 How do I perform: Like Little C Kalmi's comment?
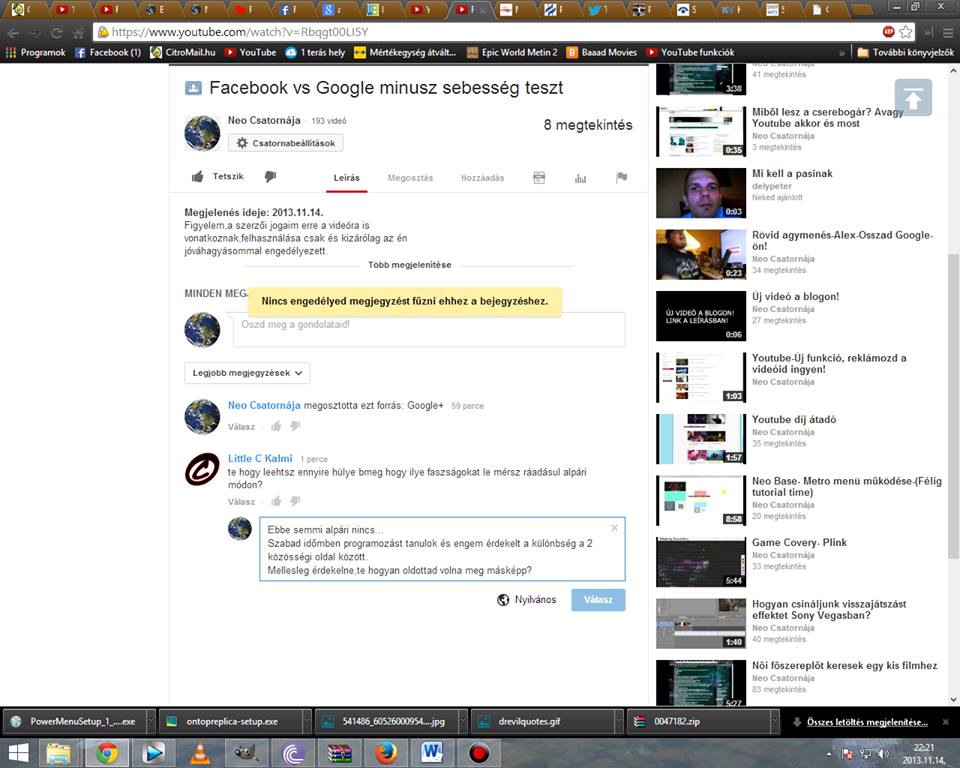tap(276, 501)
